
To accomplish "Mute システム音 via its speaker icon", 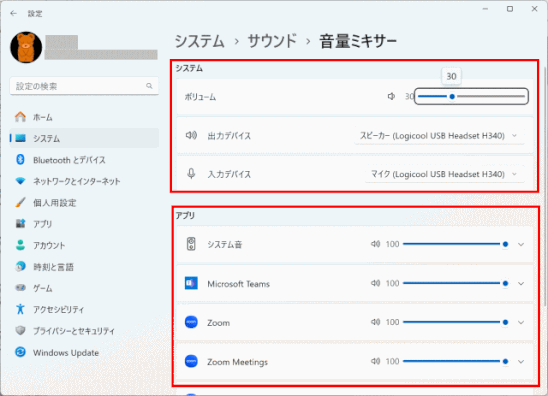I will pyautogui.click(x=376, y=244).
